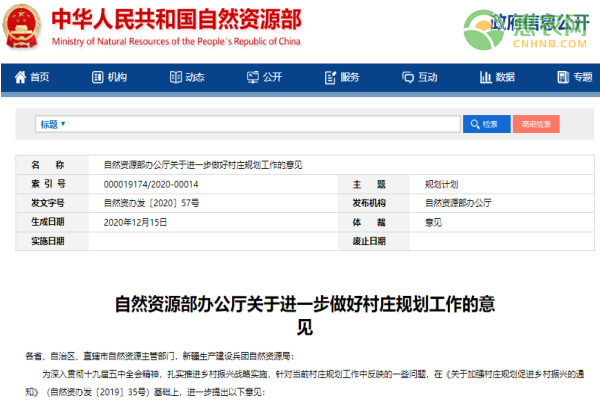
Task: Click the 政府信息公开 banner text
Action: 539,23
